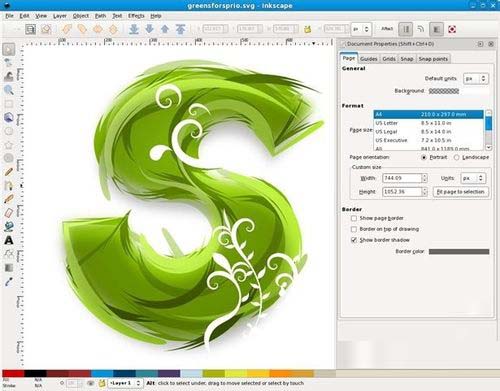Click page size list scroll-down arrow
Viewport: 500px width, 391px height.
point(489,147)
